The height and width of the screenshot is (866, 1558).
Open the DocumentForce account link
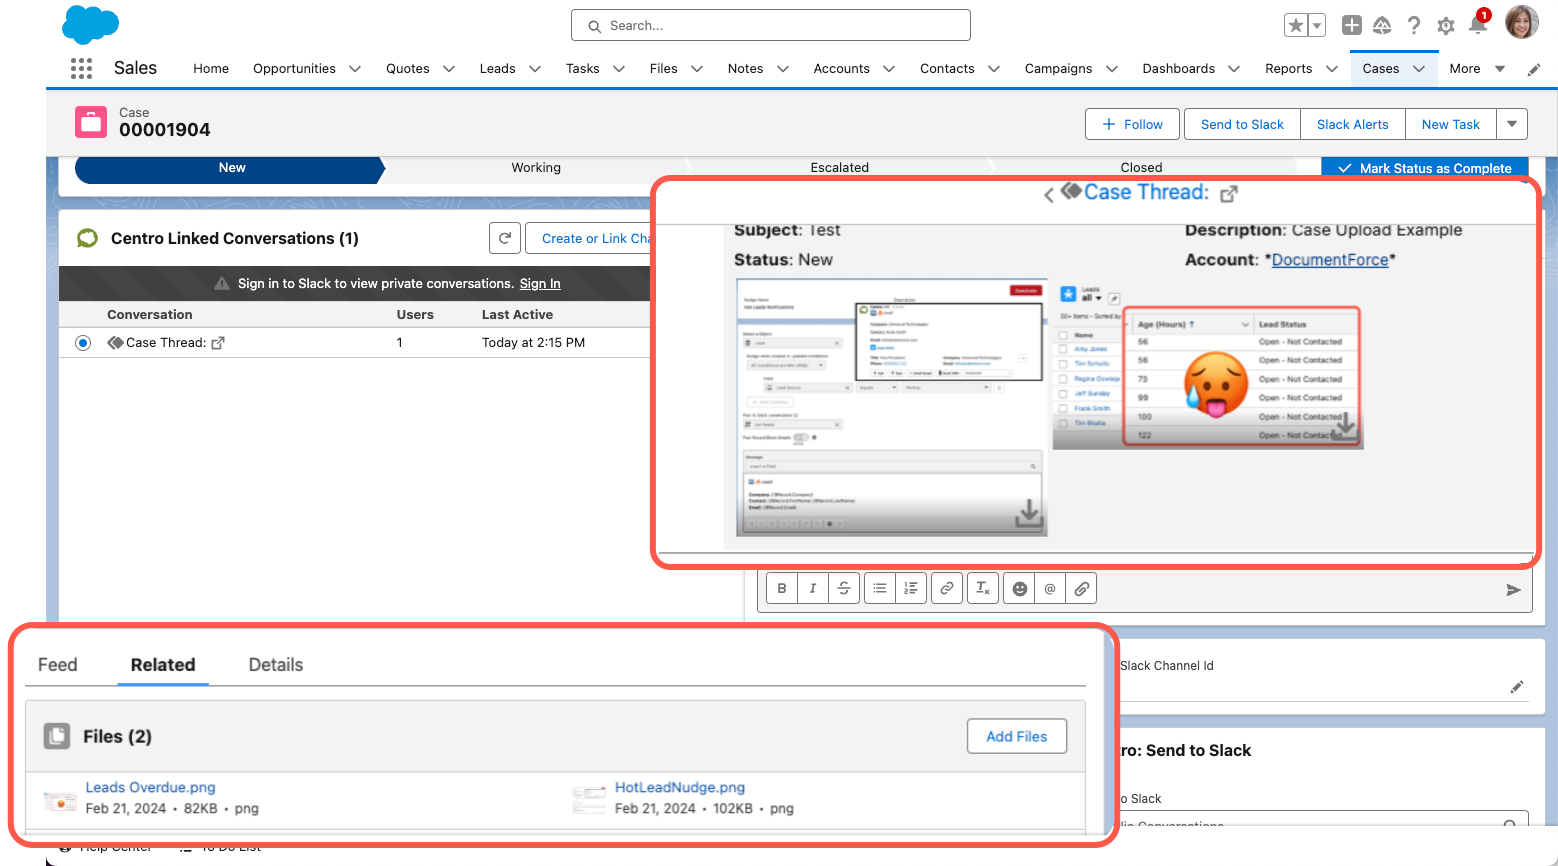click(1330, 260)
